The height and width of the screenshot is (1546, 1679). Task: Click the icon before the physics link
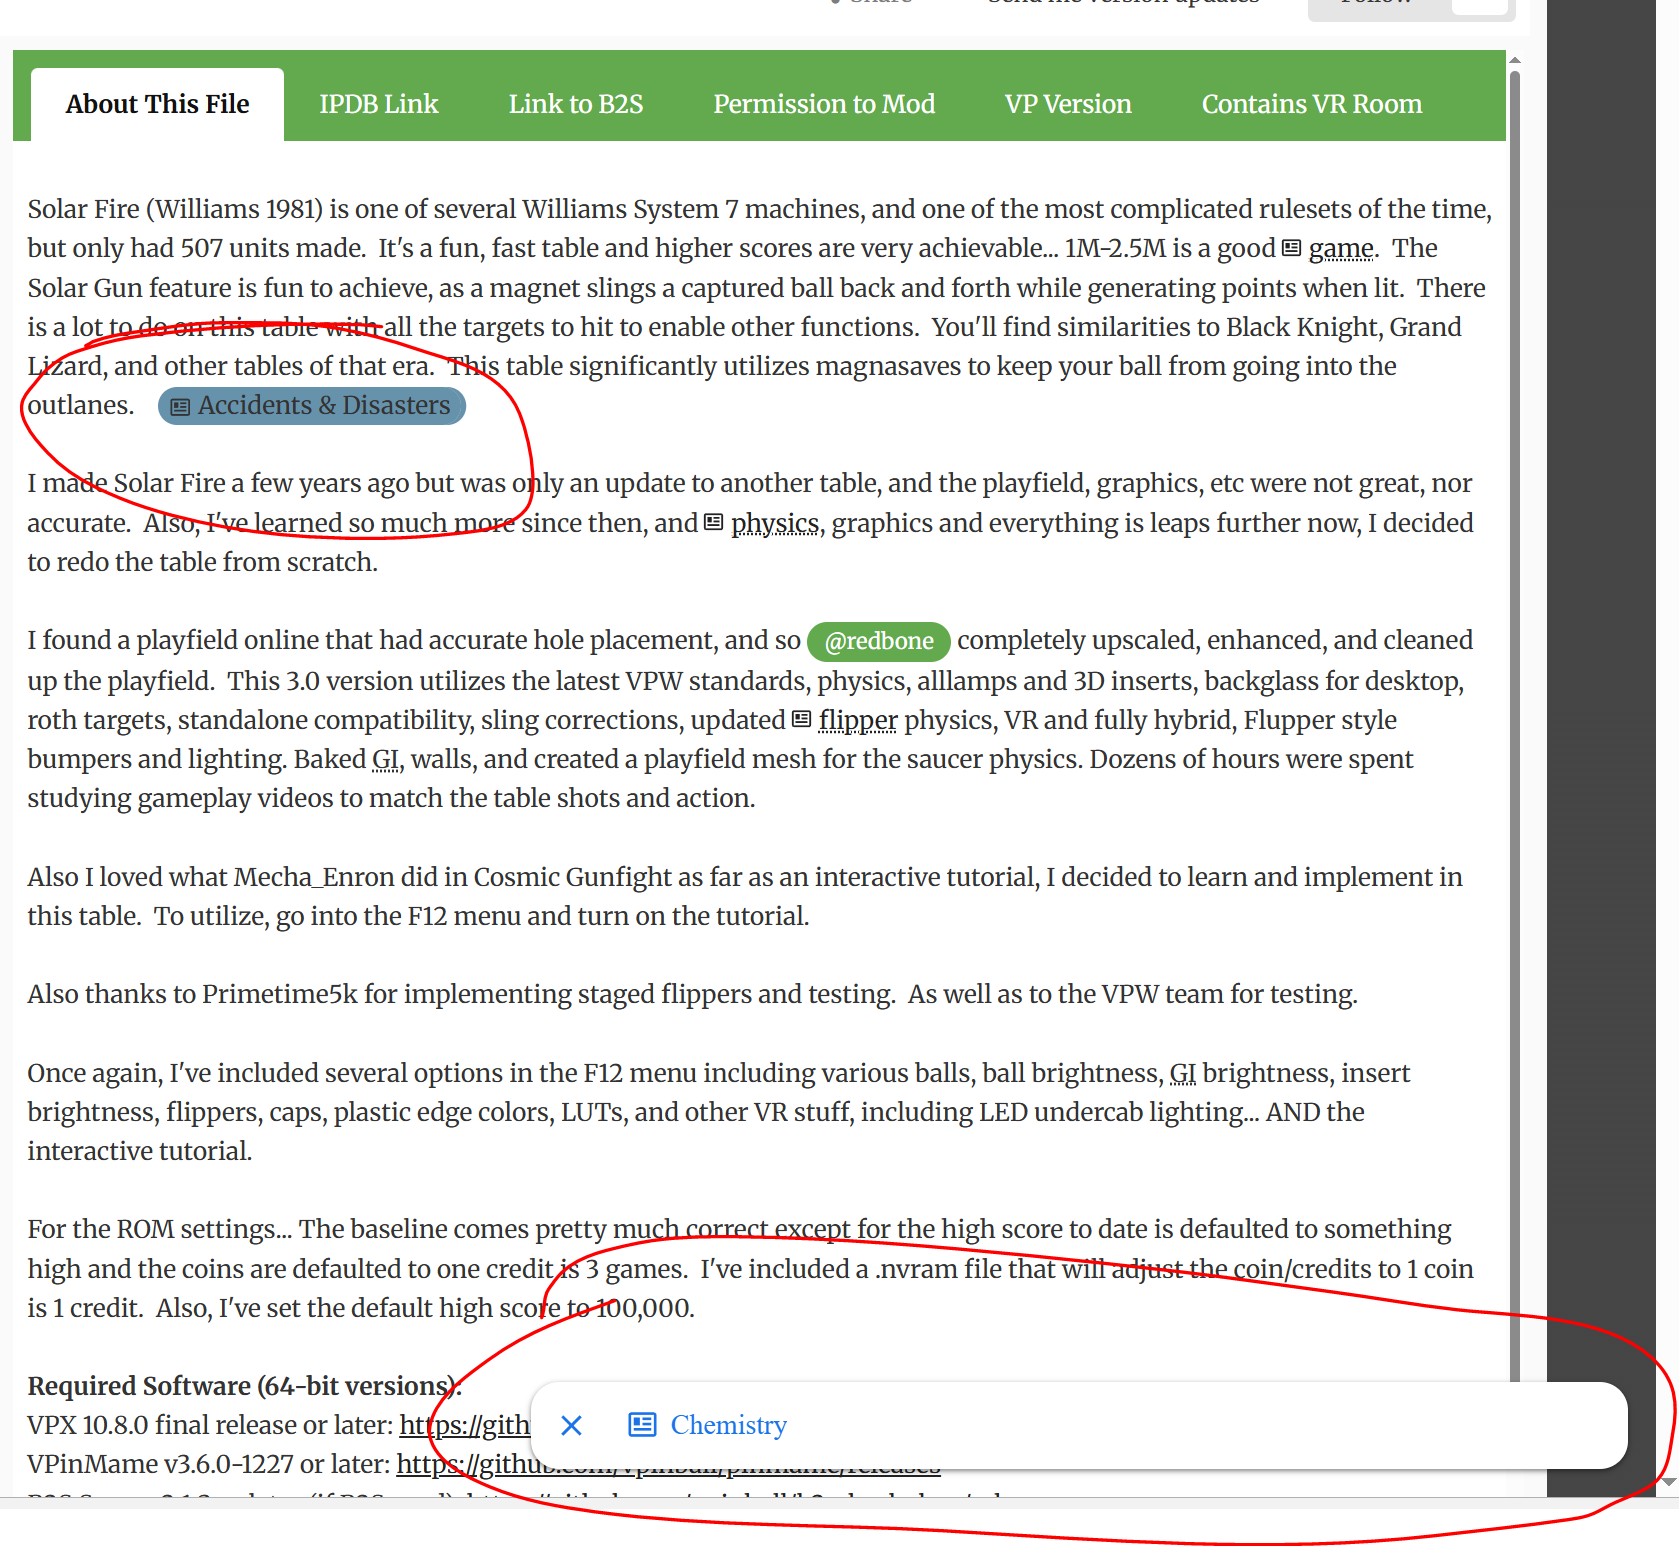coord(714,523)
